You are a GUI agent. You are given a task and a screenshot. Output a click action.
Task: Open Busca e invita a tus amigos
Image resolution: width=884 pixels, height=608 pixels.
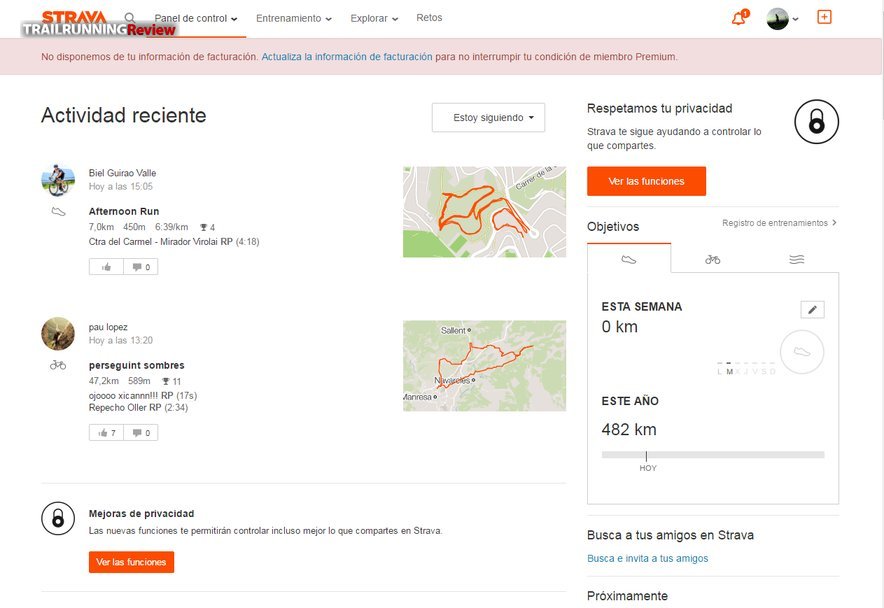647,558
